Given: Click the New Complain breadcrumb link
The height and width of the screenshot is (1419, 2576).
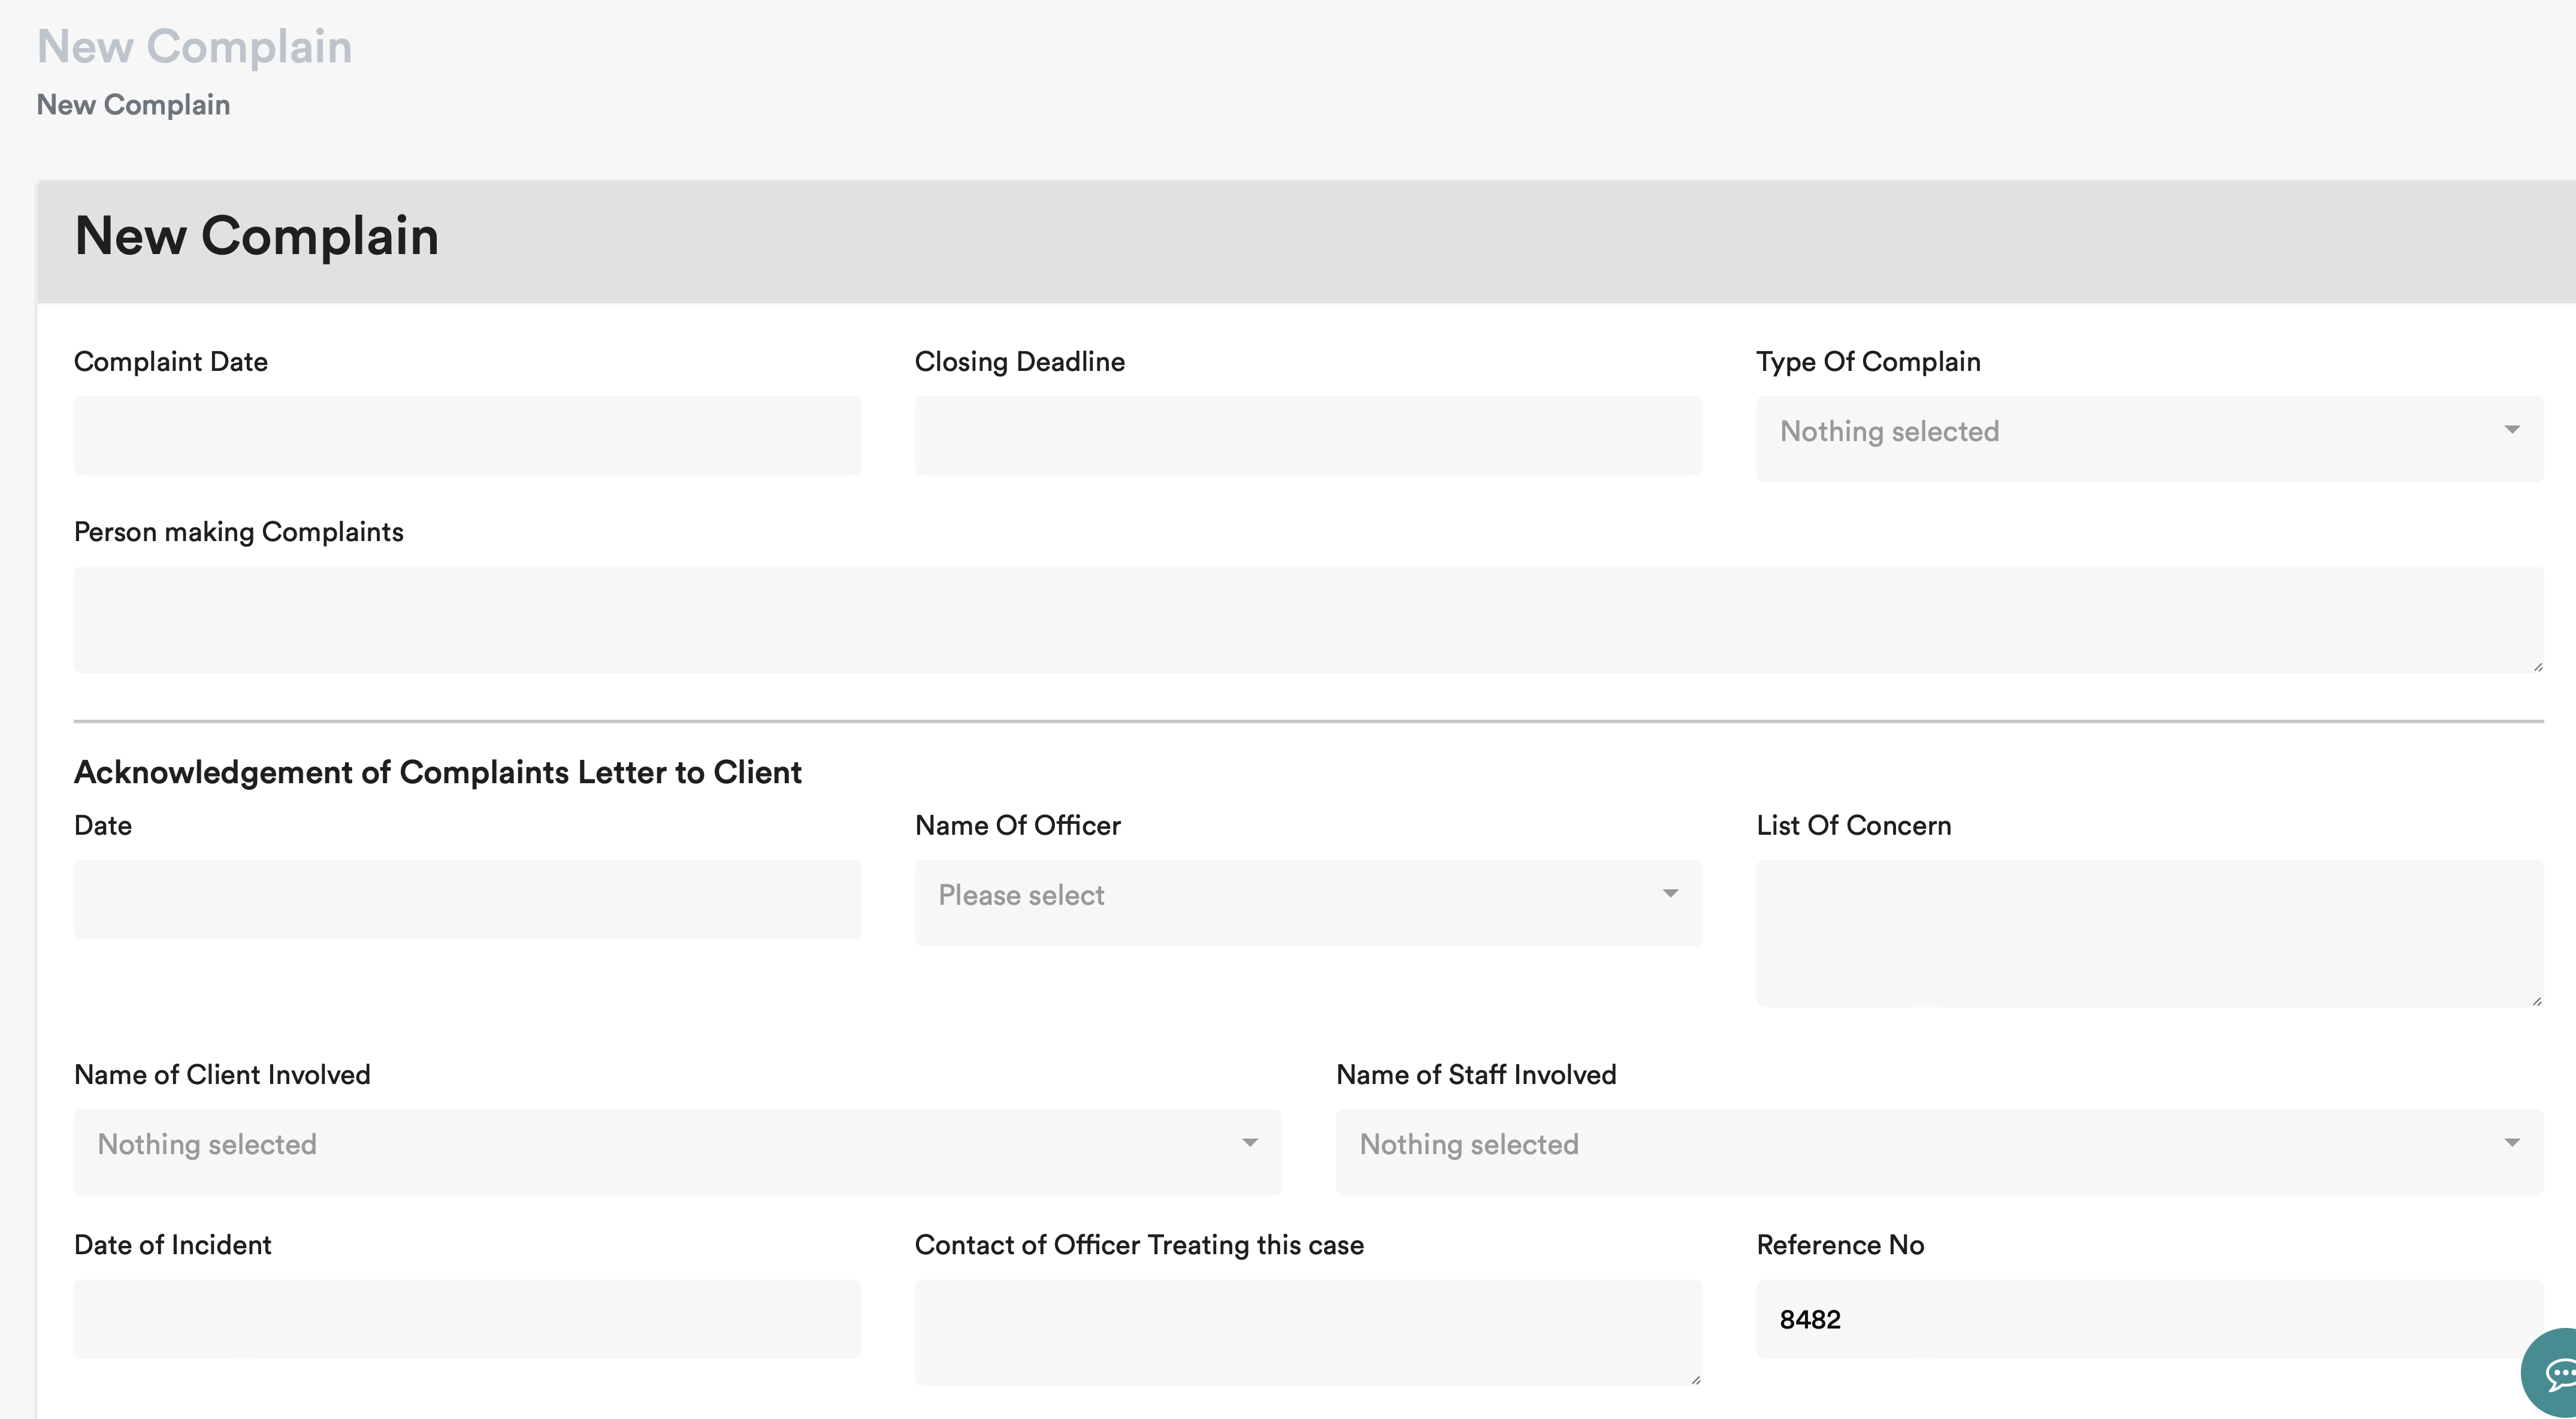Looking at the screenshot, I should tap(133, 105).
